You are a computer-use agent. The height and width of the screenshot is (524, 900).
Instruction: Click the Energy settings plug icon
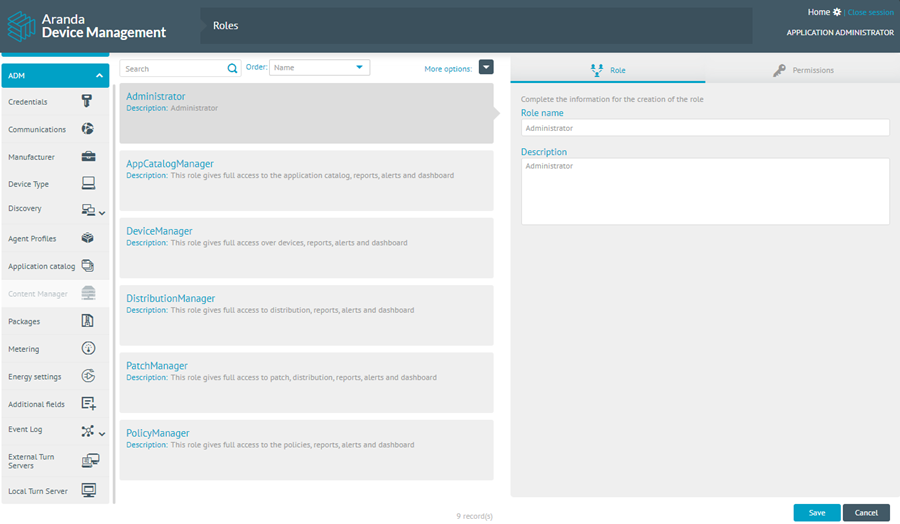pos(88,376)
